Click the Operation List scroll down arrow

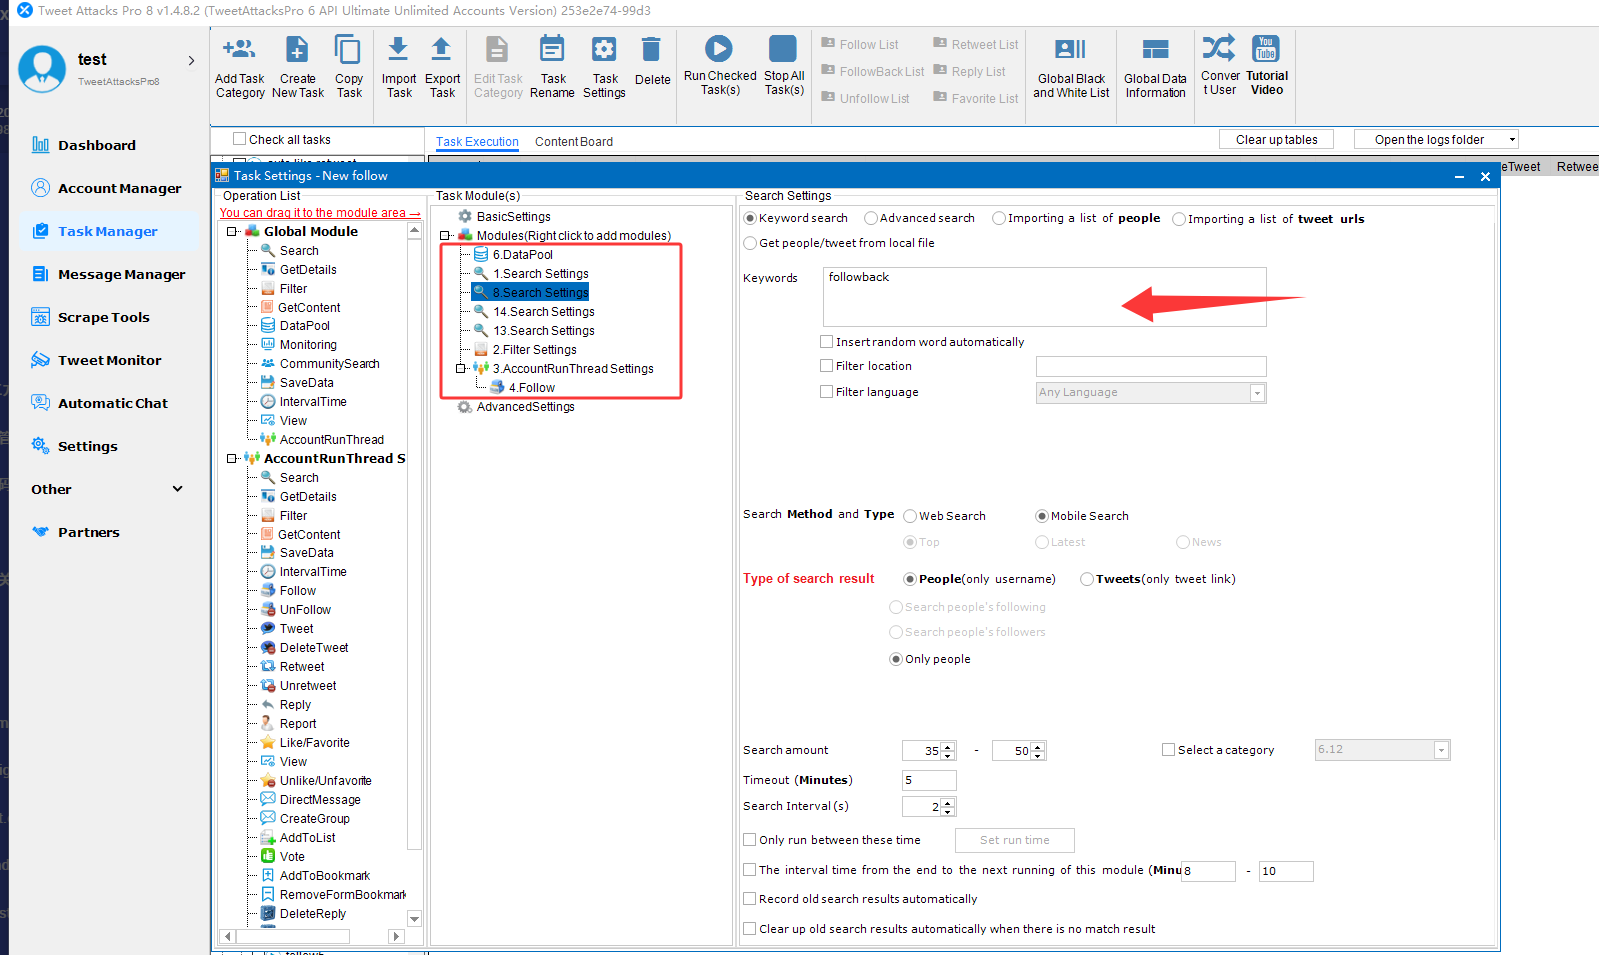414,919
